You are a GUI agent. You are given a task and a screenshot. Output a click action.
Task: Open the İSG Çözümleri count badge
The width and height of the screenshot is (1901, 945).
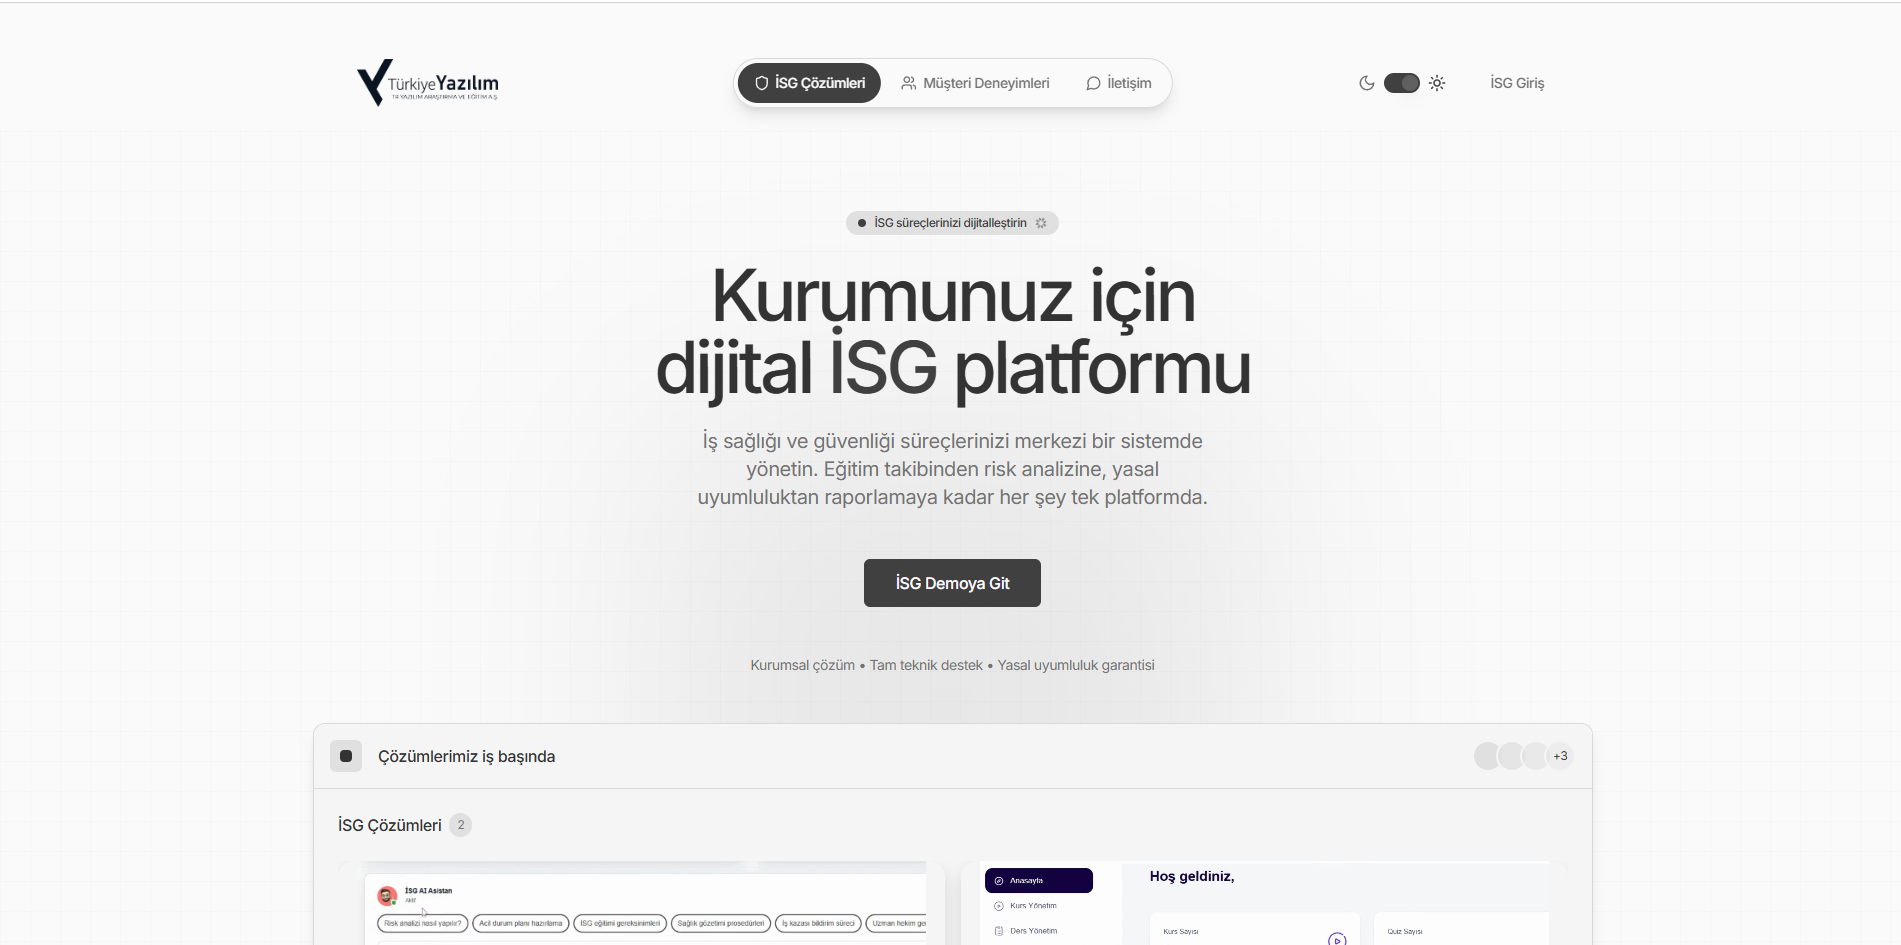pyautogui.click(x=461, y=824)
